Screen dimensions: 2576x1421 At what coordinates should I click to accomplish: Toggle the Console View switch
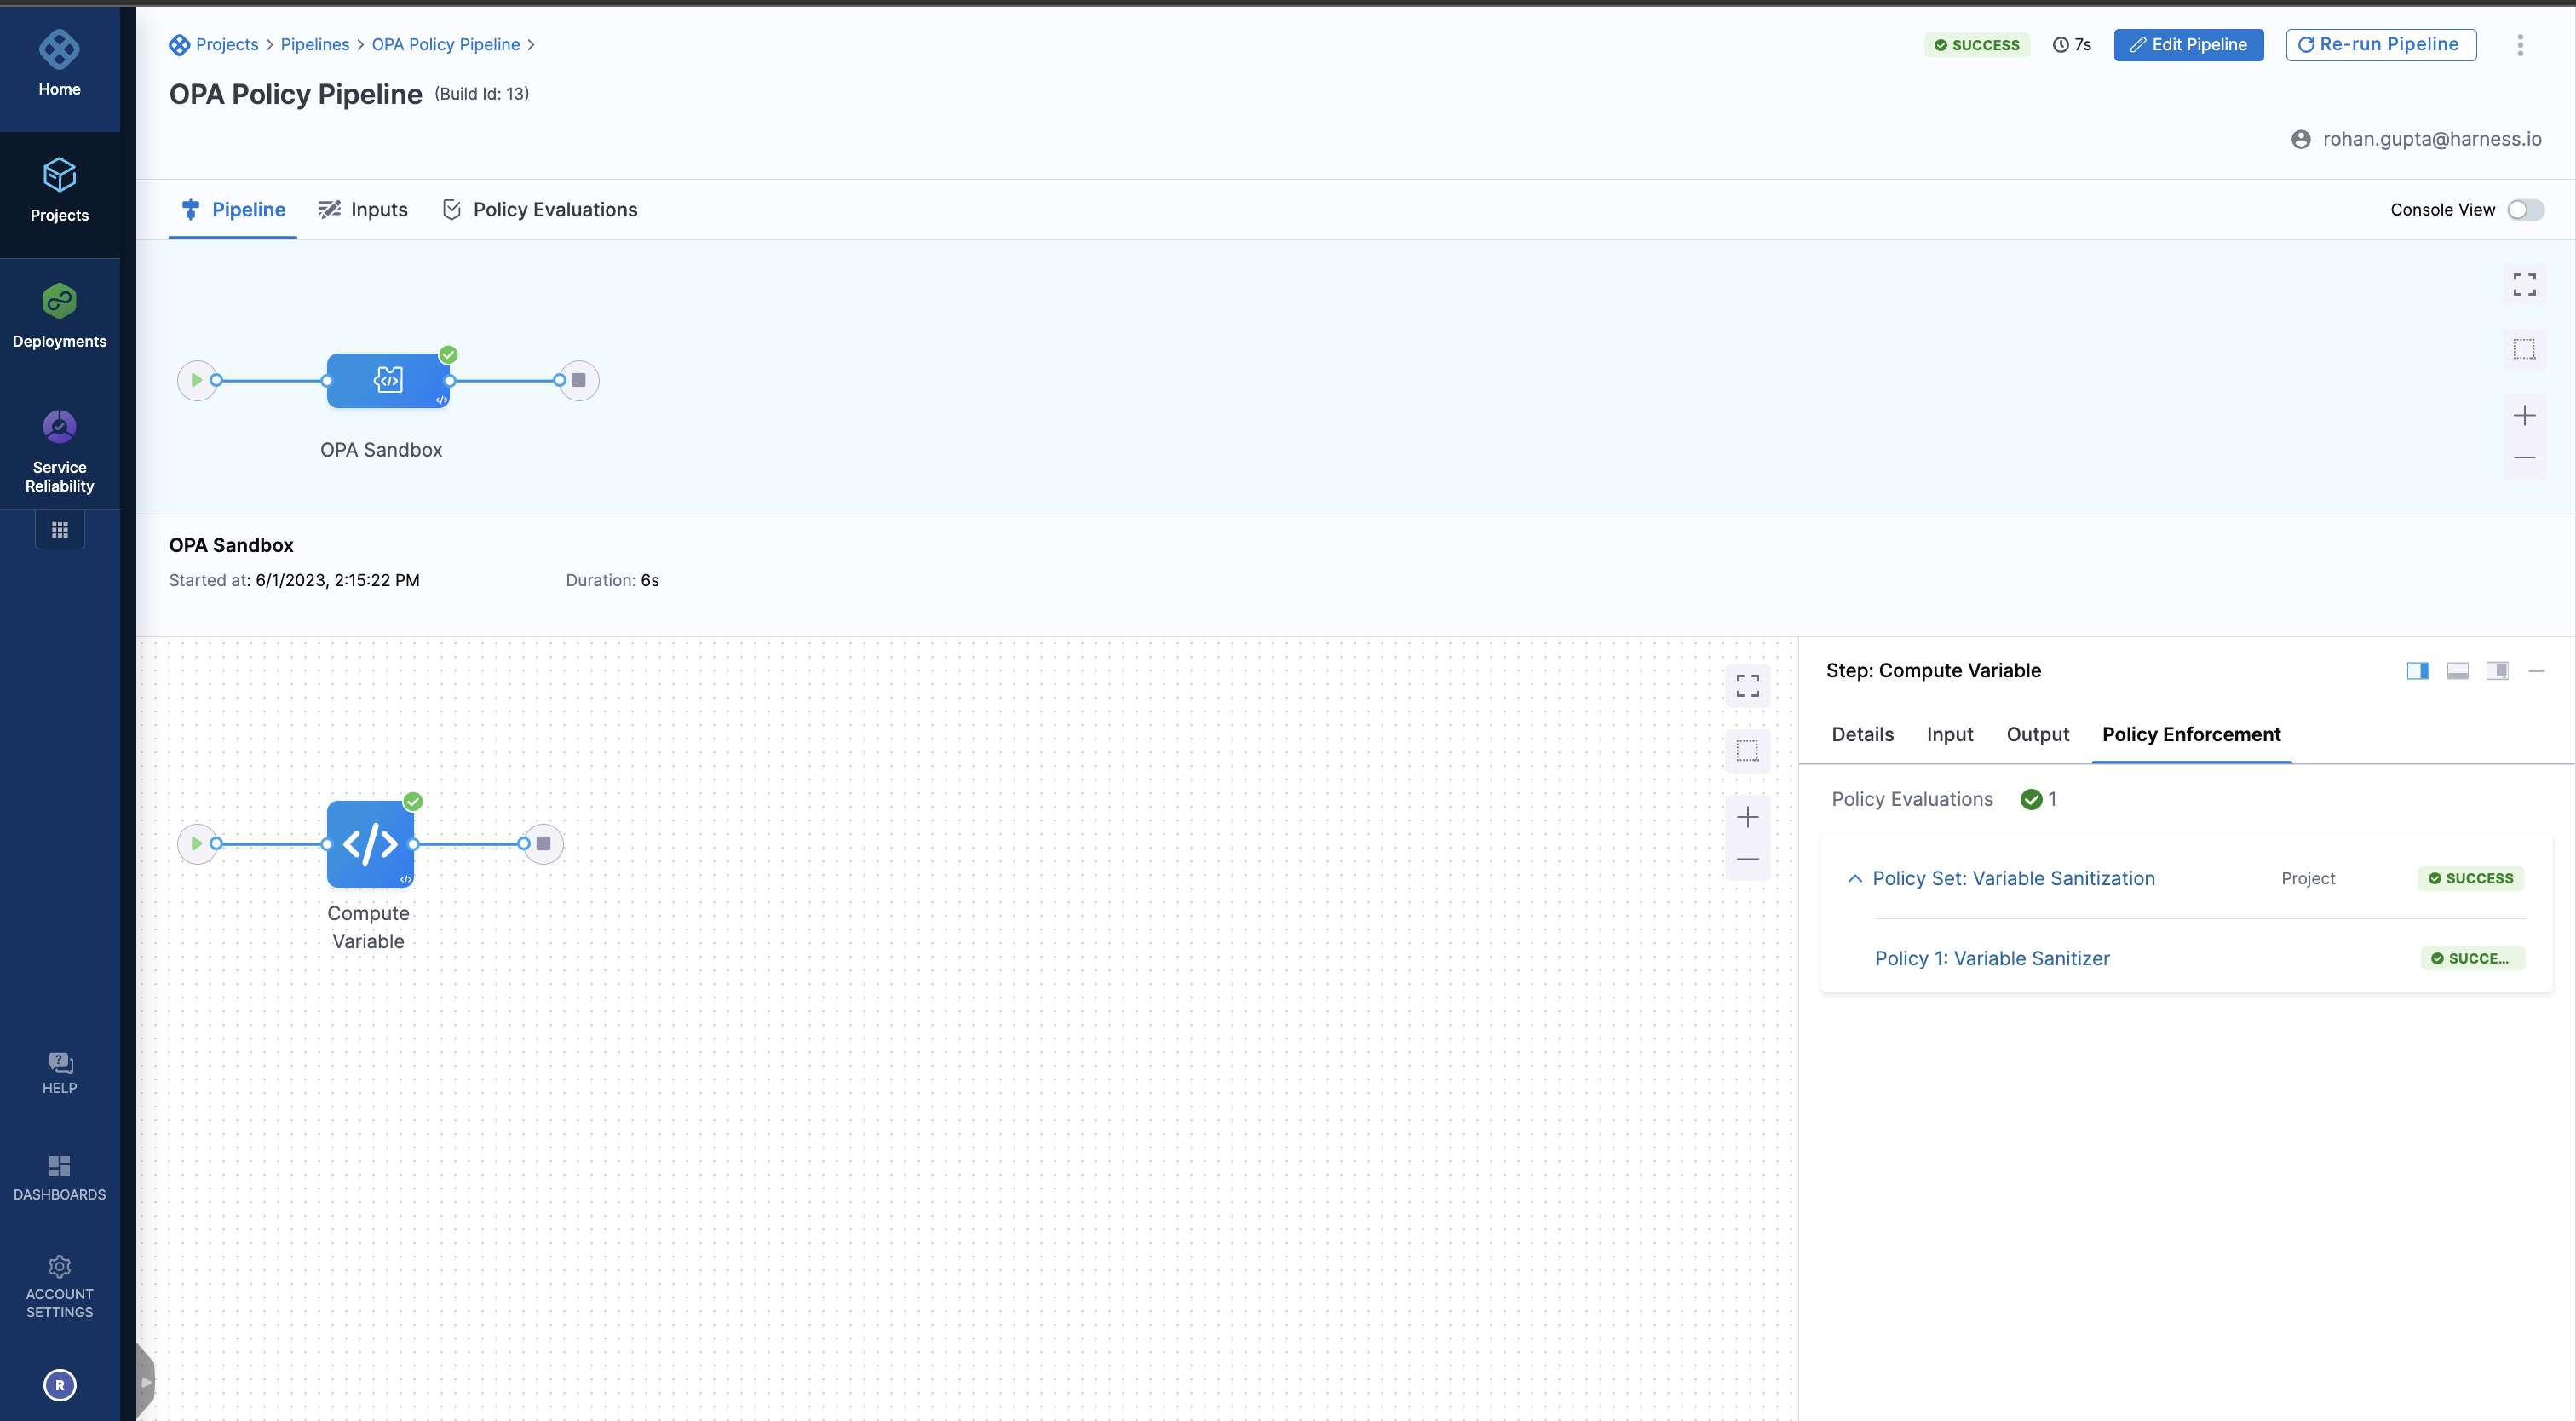coord(2525,209)
